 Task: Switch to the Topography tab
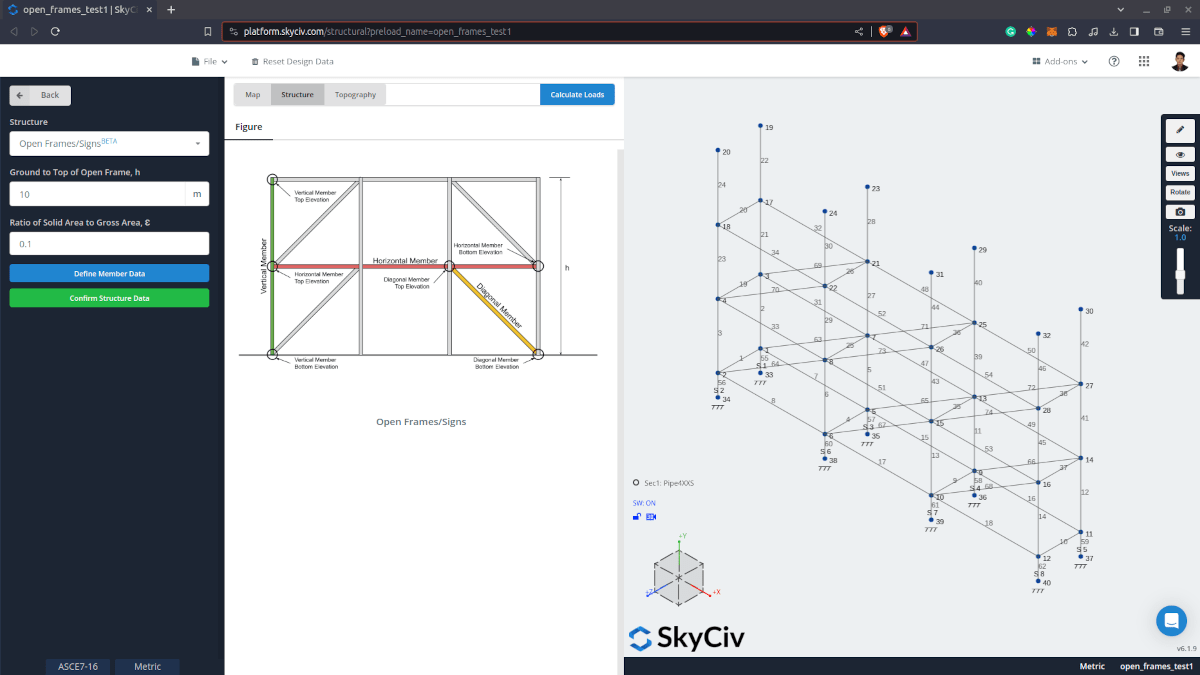[355, 95]
